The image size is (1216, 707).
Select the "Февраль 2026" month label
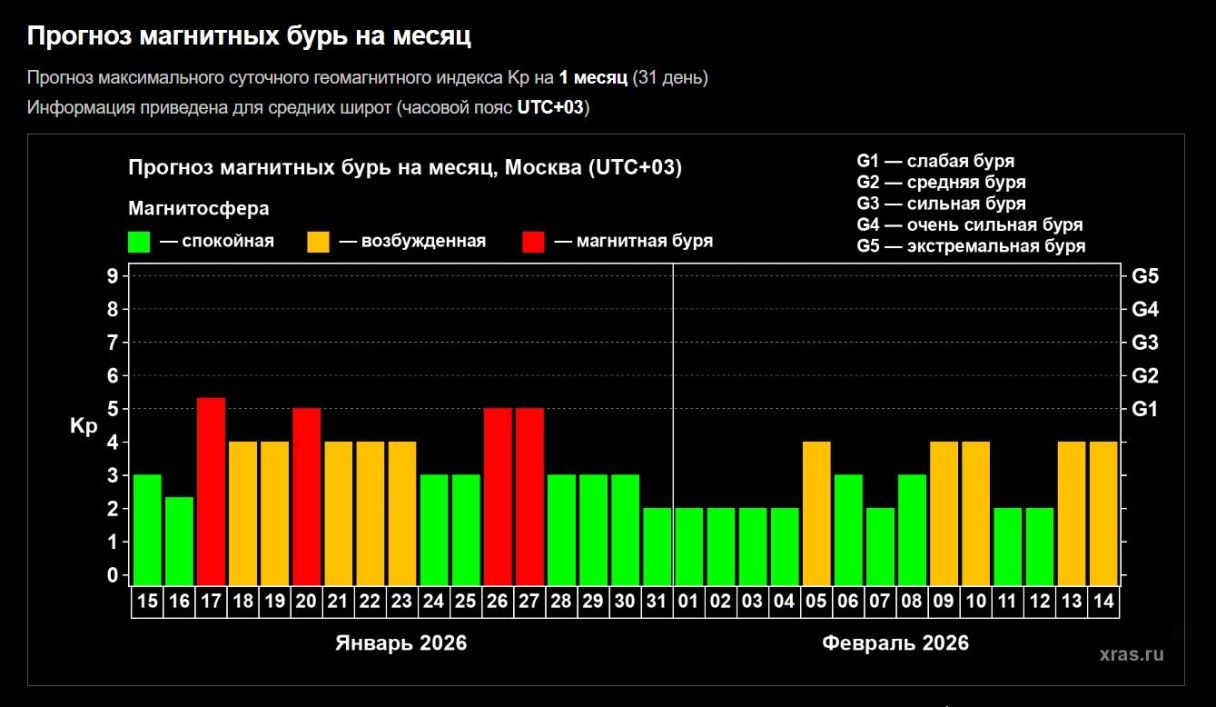pos(895,643)
